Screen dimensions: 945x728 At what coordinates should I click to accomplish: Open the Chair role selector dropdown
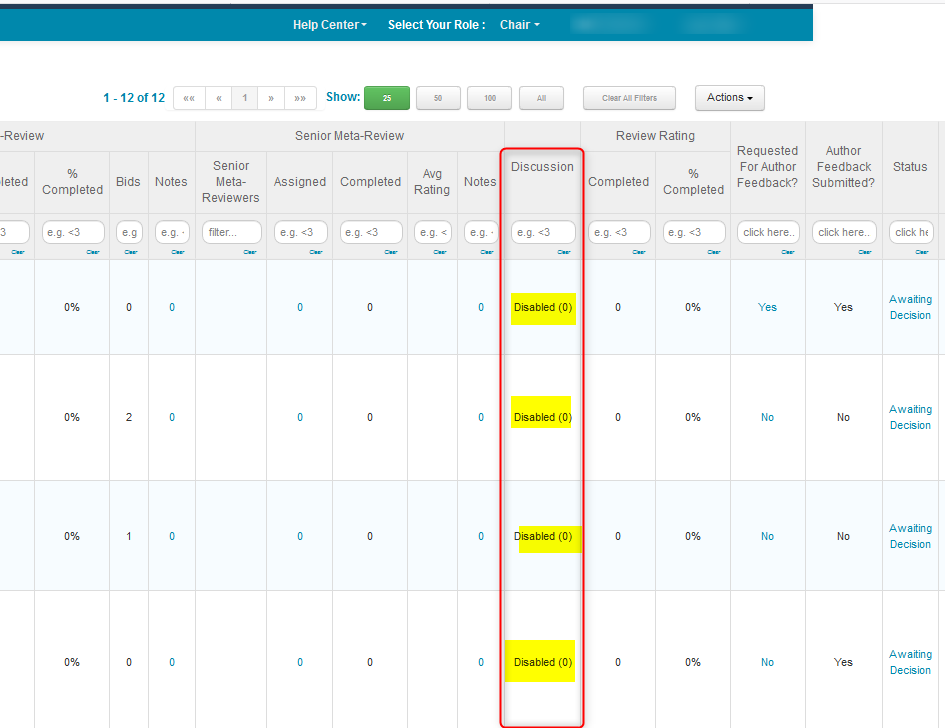(520, 25)
